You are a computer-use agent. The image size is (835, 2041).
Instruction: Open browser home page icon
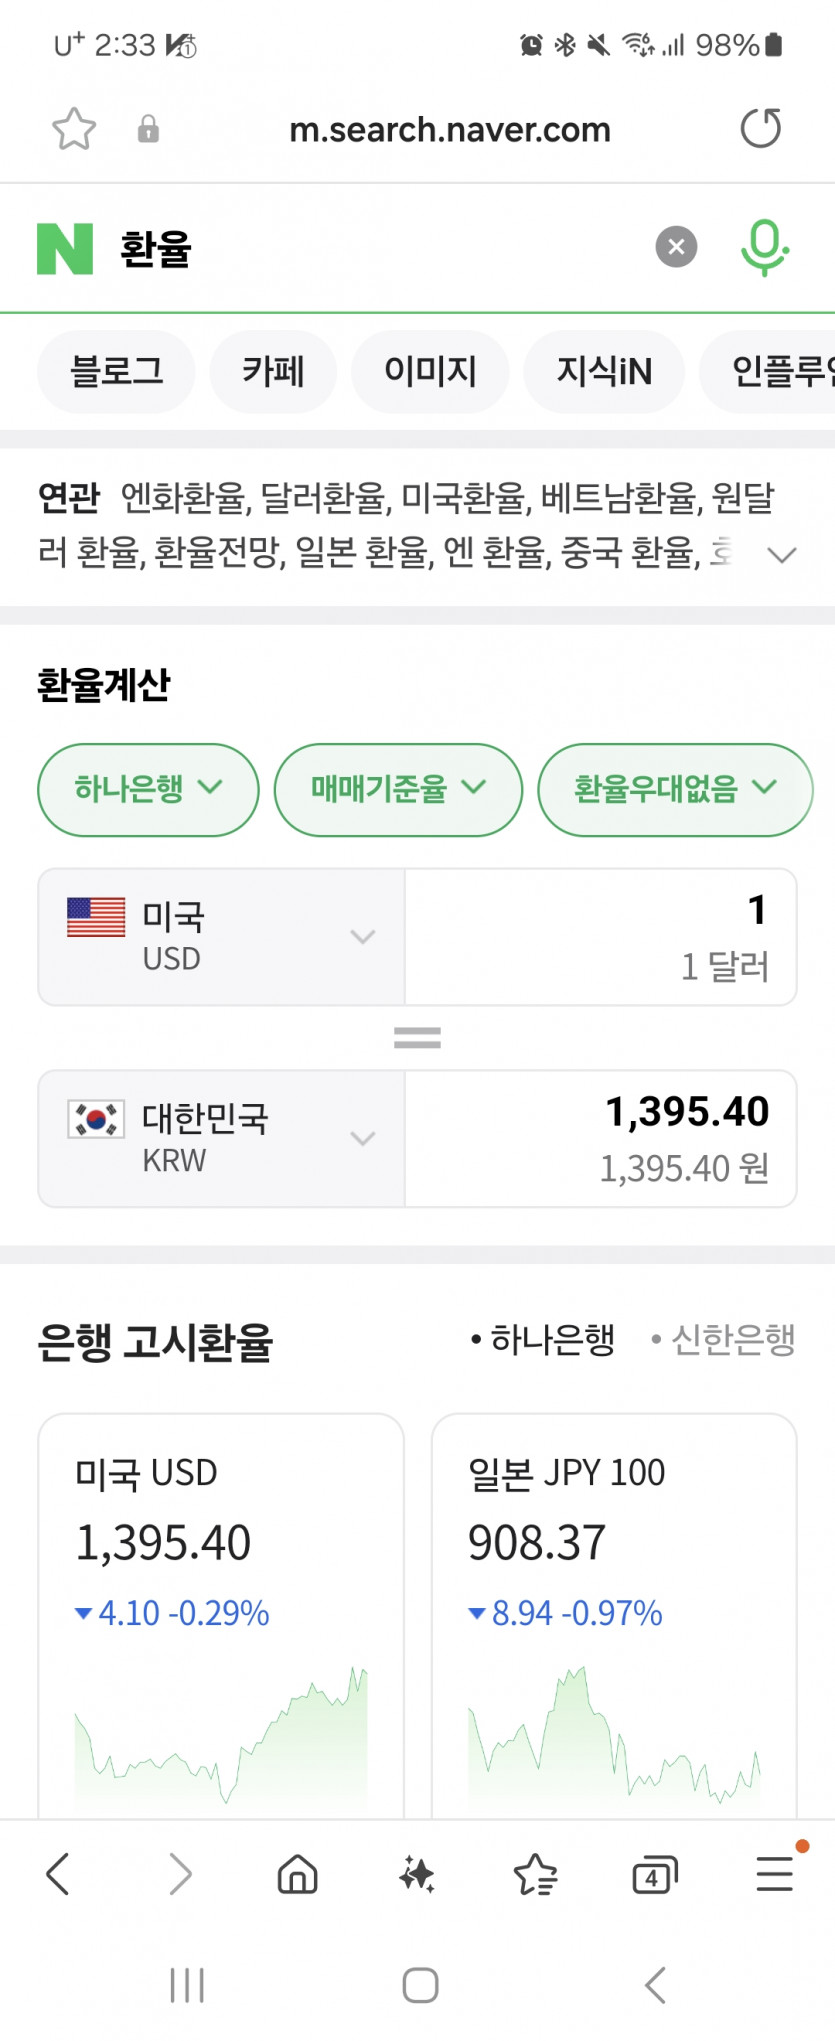[x=297, y=1874]
